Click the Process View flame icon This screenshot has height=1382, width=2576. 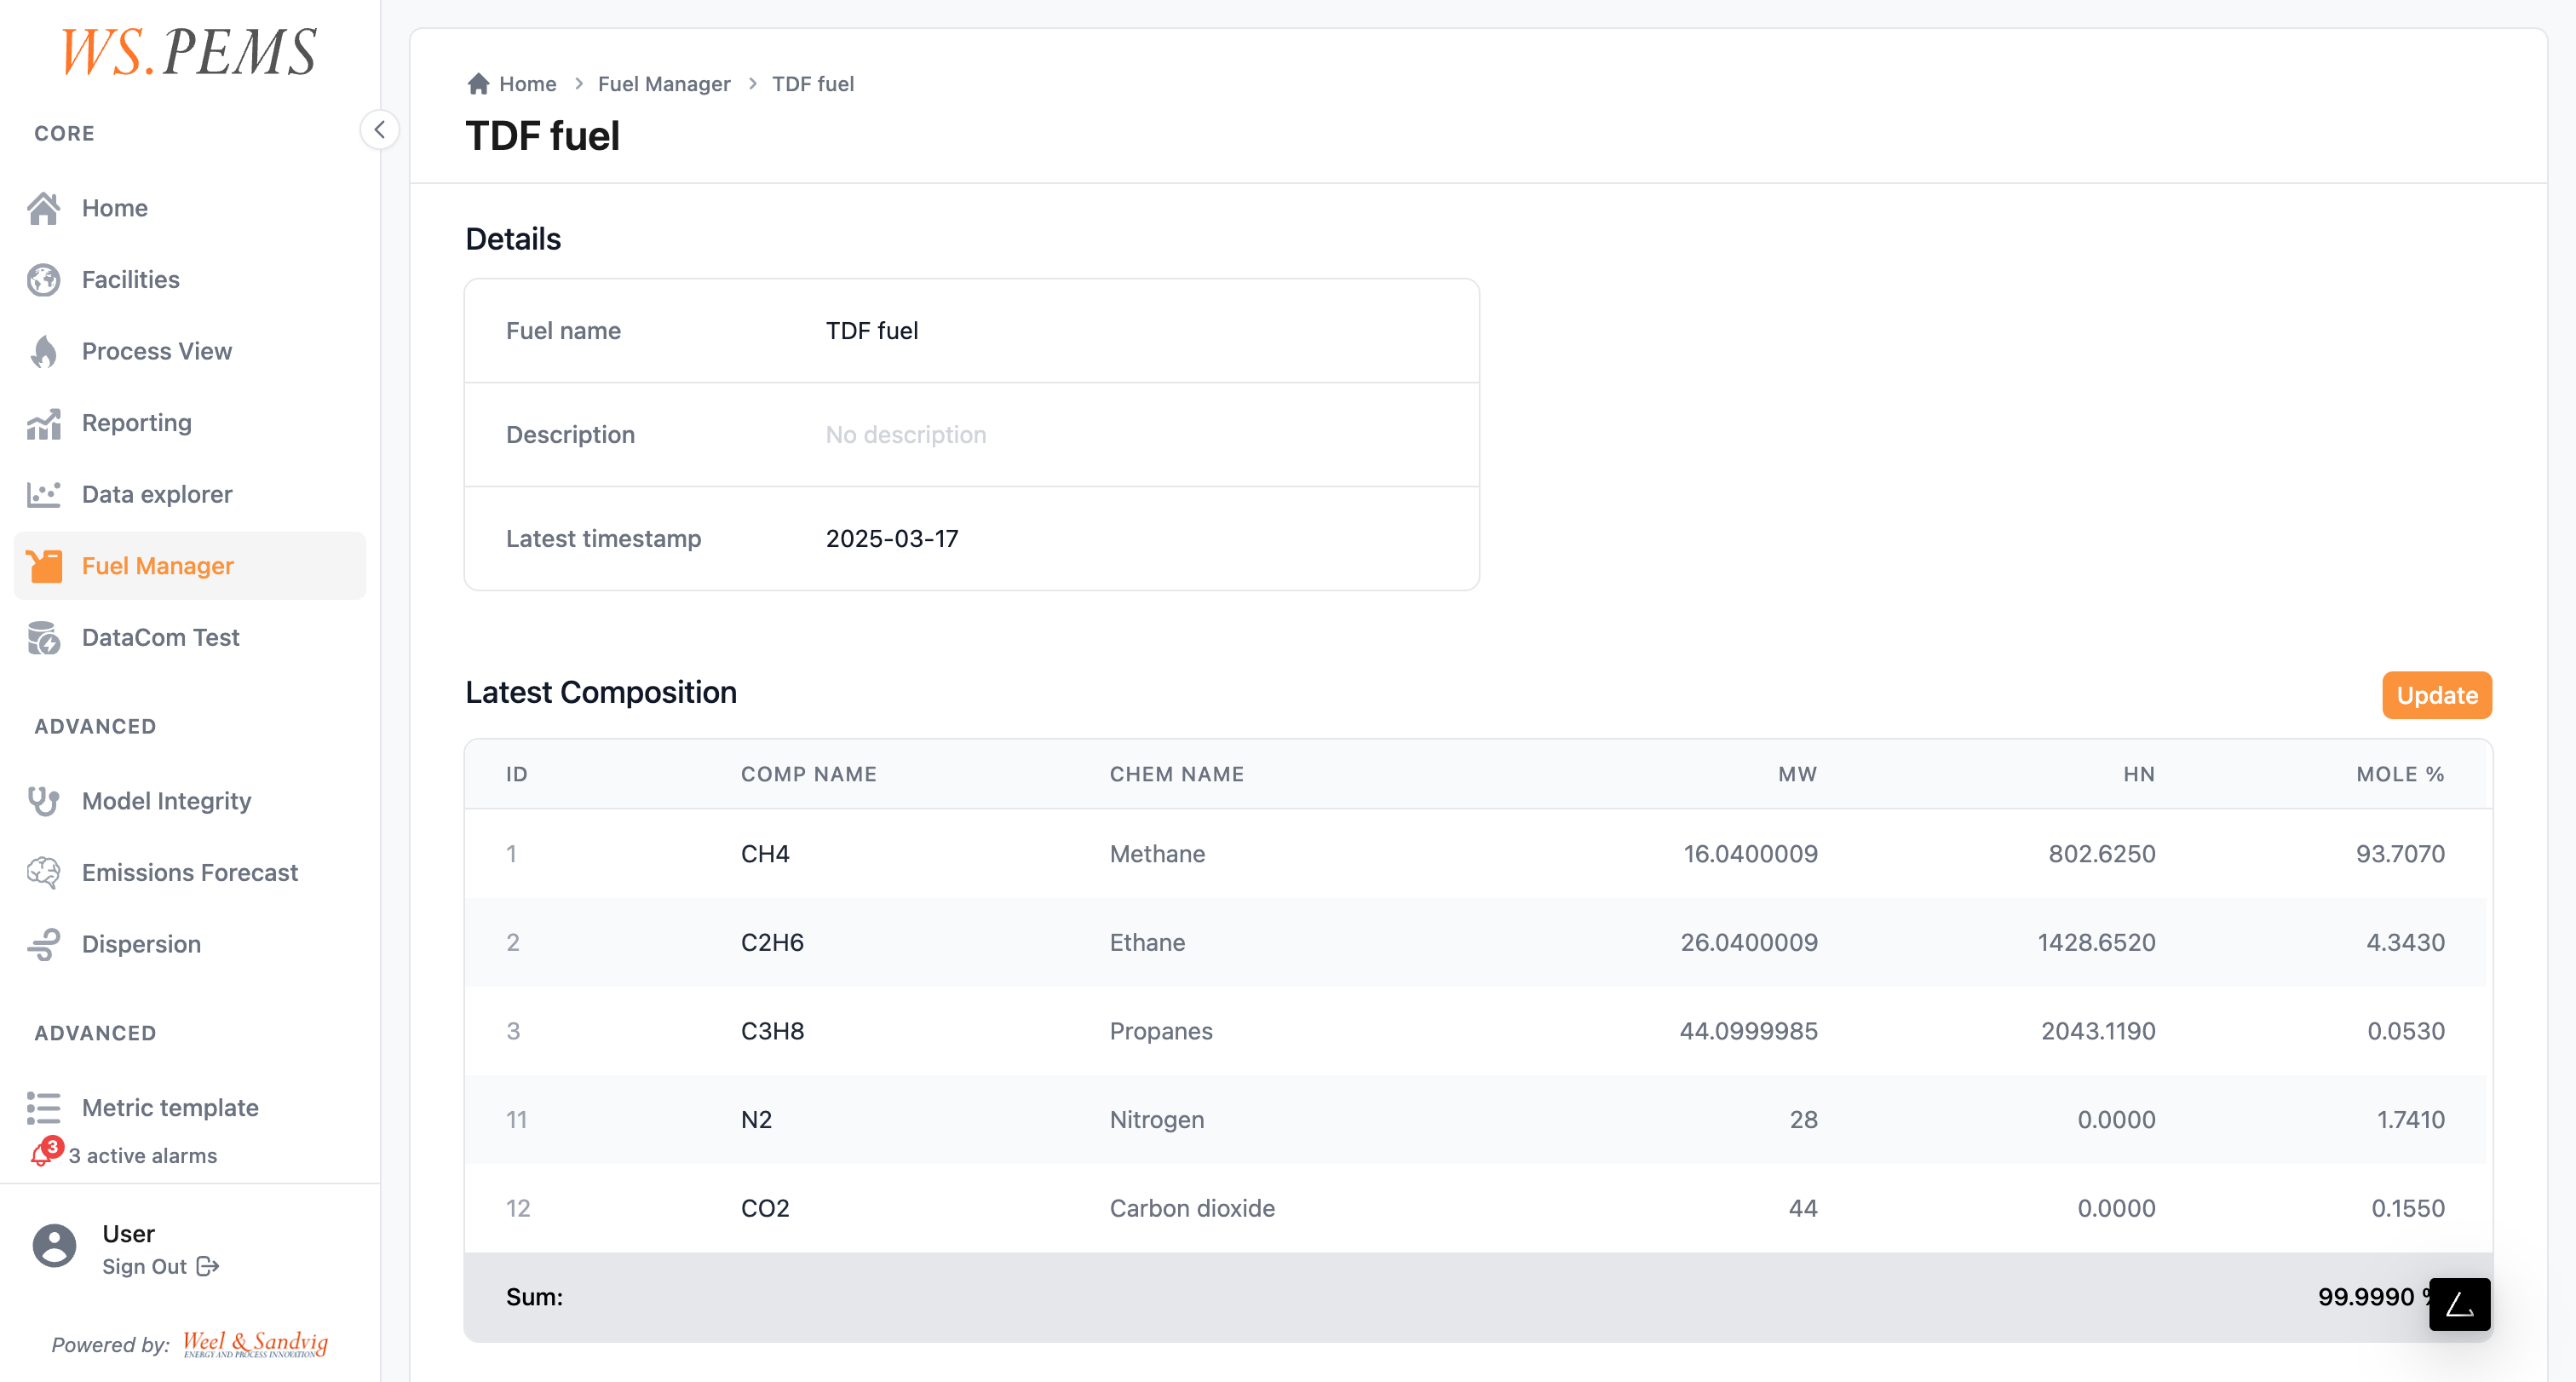[x=44, y=351]
